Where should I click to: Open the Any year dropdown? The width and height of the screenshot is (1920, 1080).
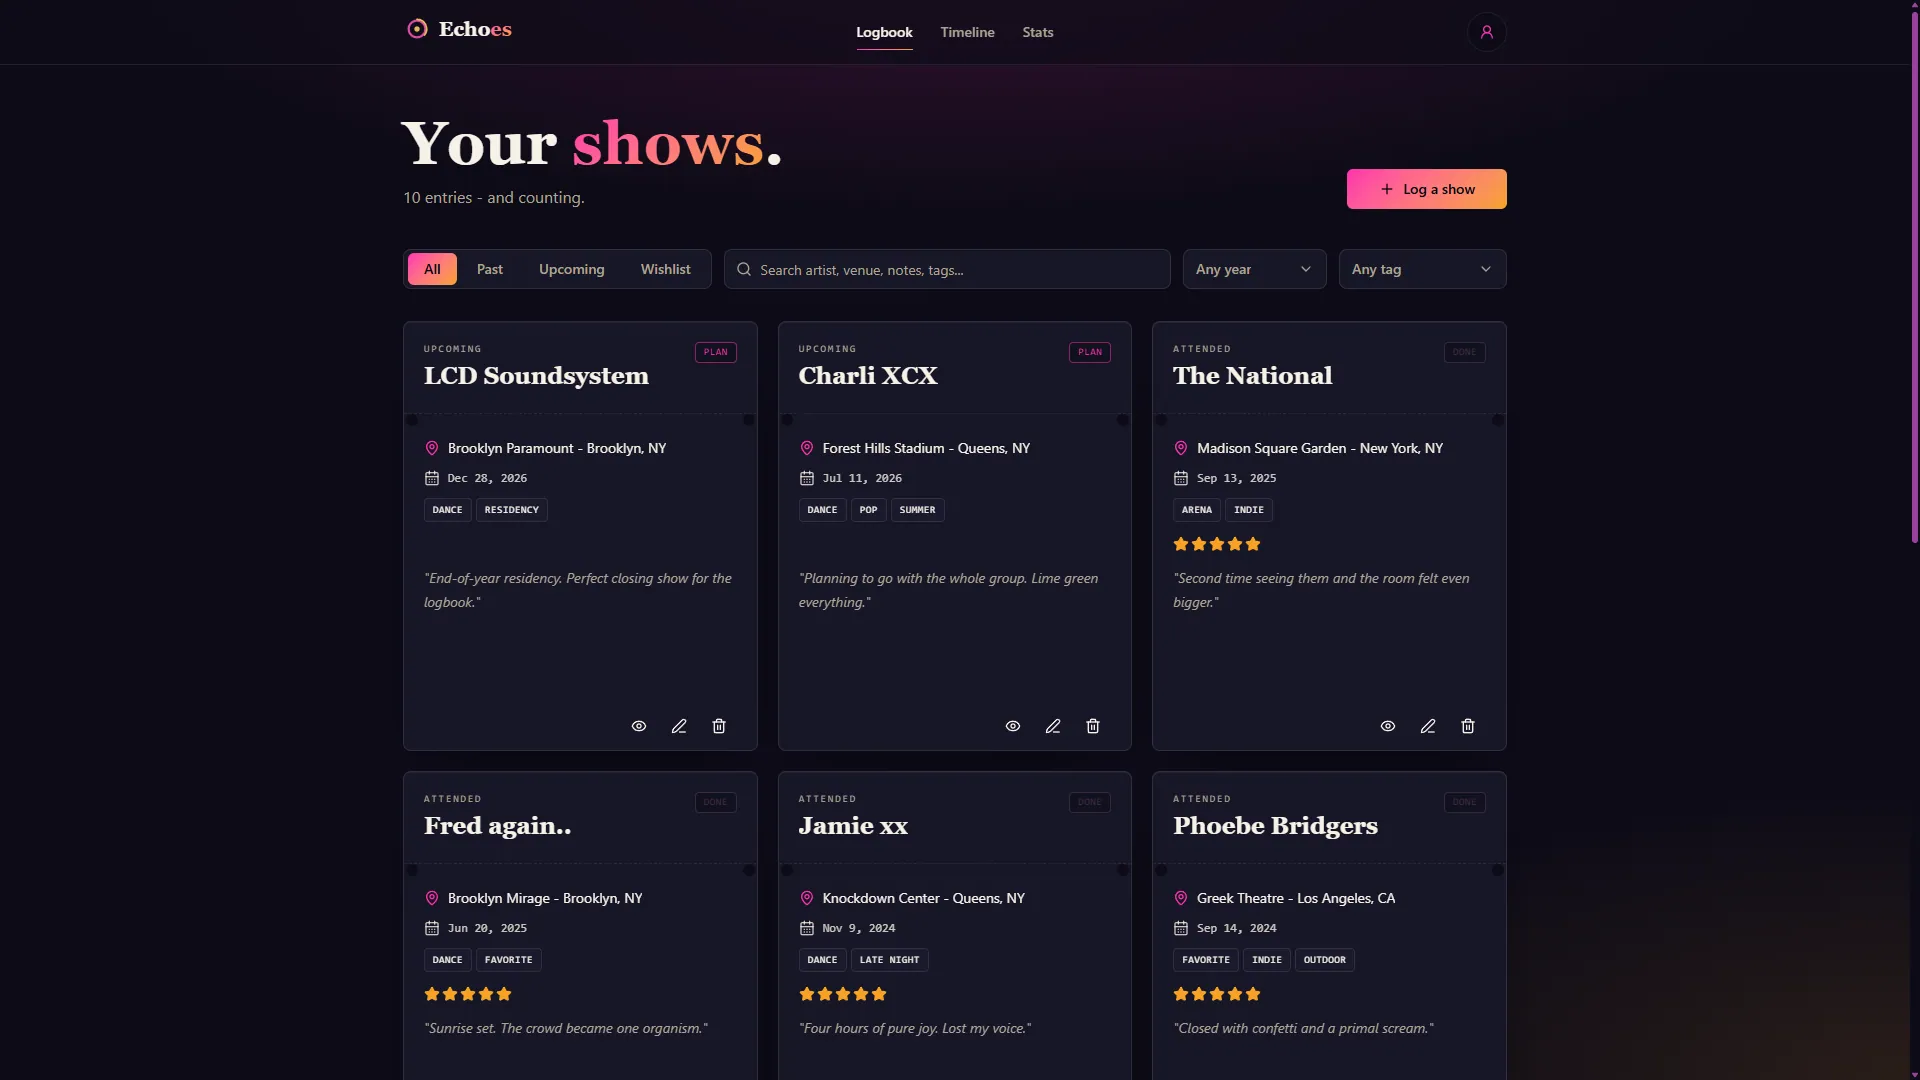tap(1254, 269)
